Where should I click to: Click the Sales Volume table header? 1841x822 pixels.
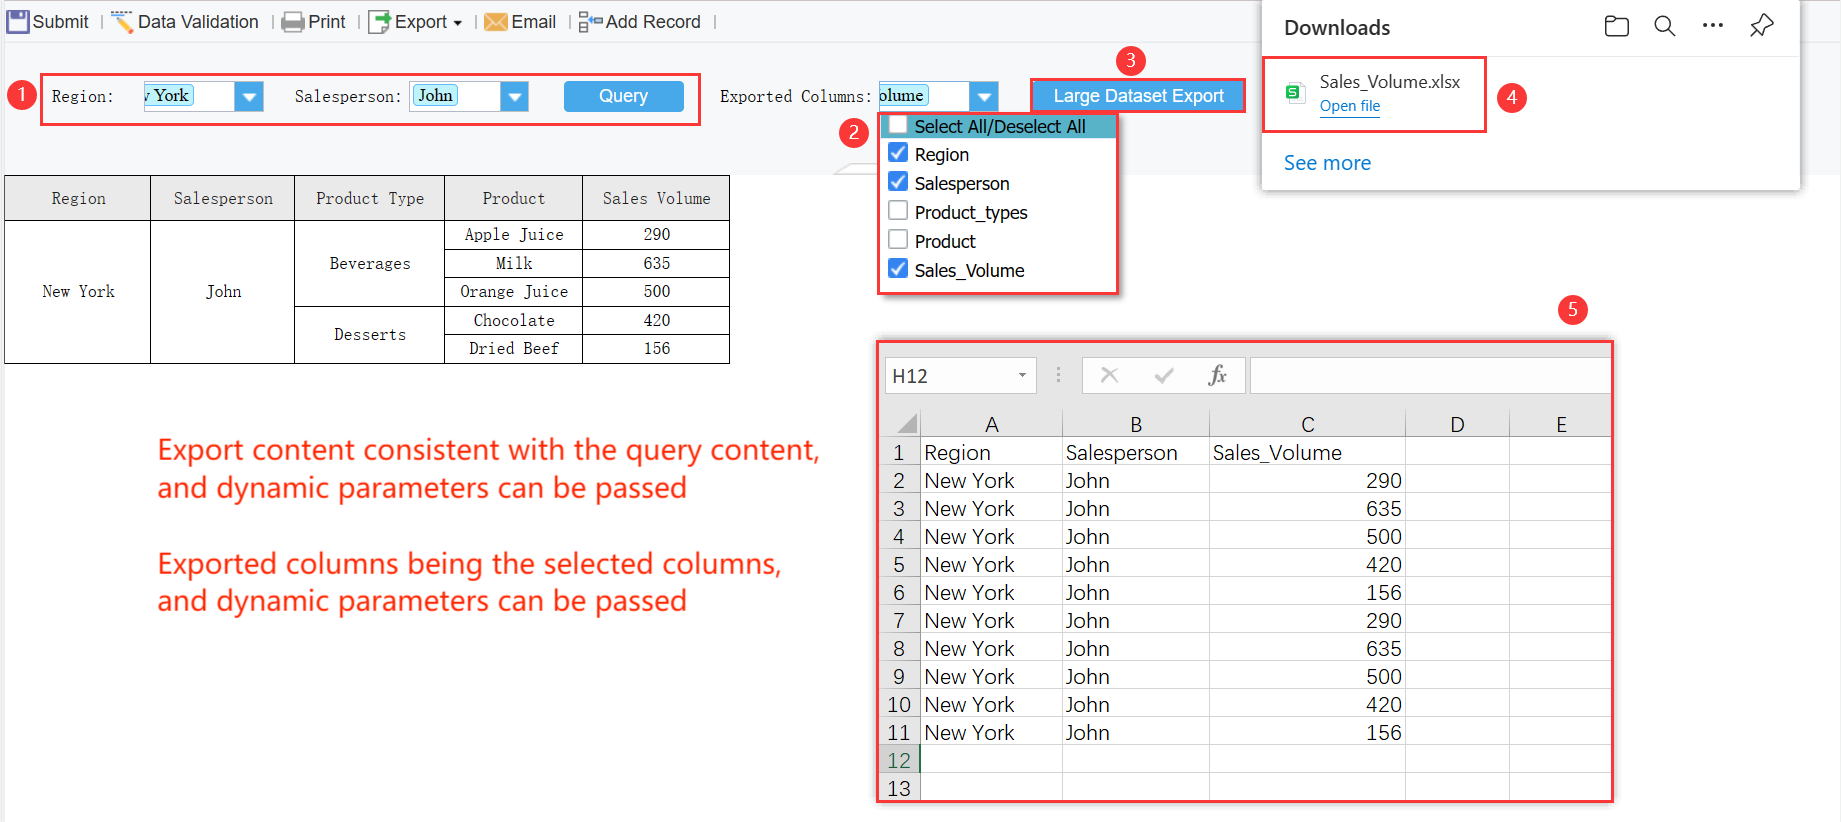click(656, 198)
